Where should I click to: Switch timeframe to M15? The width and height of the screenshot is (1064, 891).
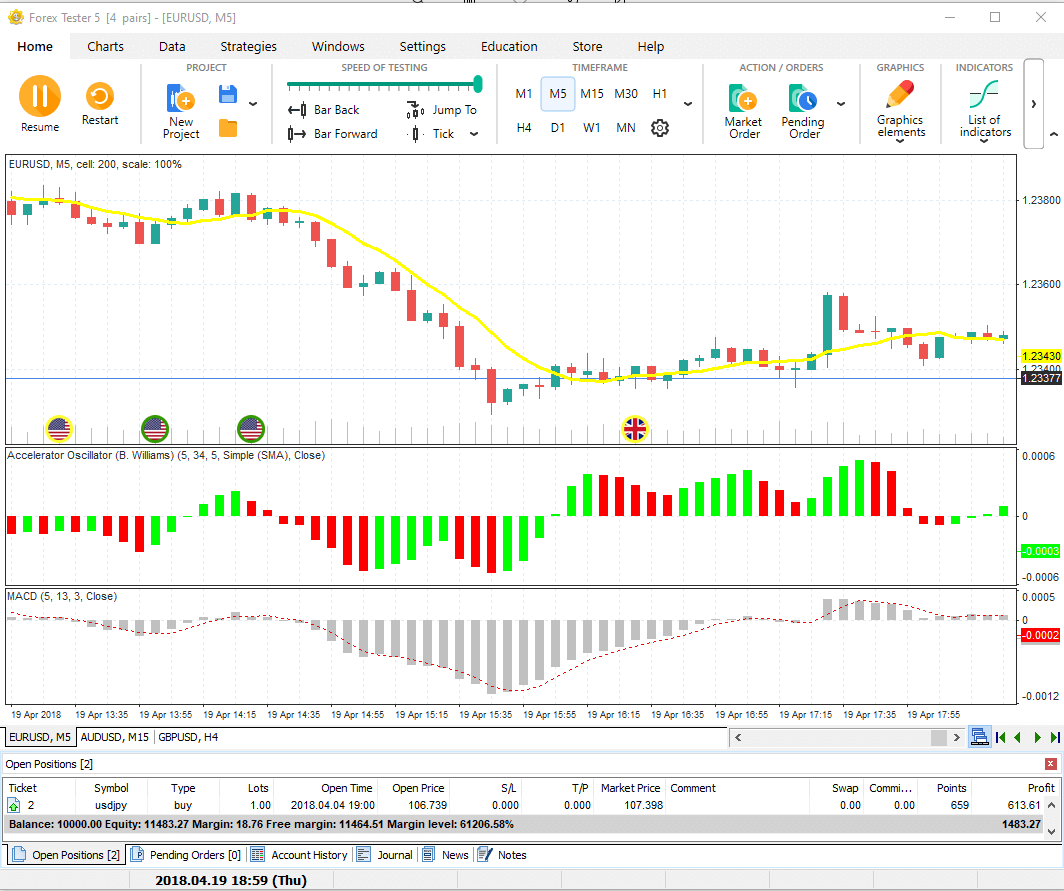pos(592,94)
